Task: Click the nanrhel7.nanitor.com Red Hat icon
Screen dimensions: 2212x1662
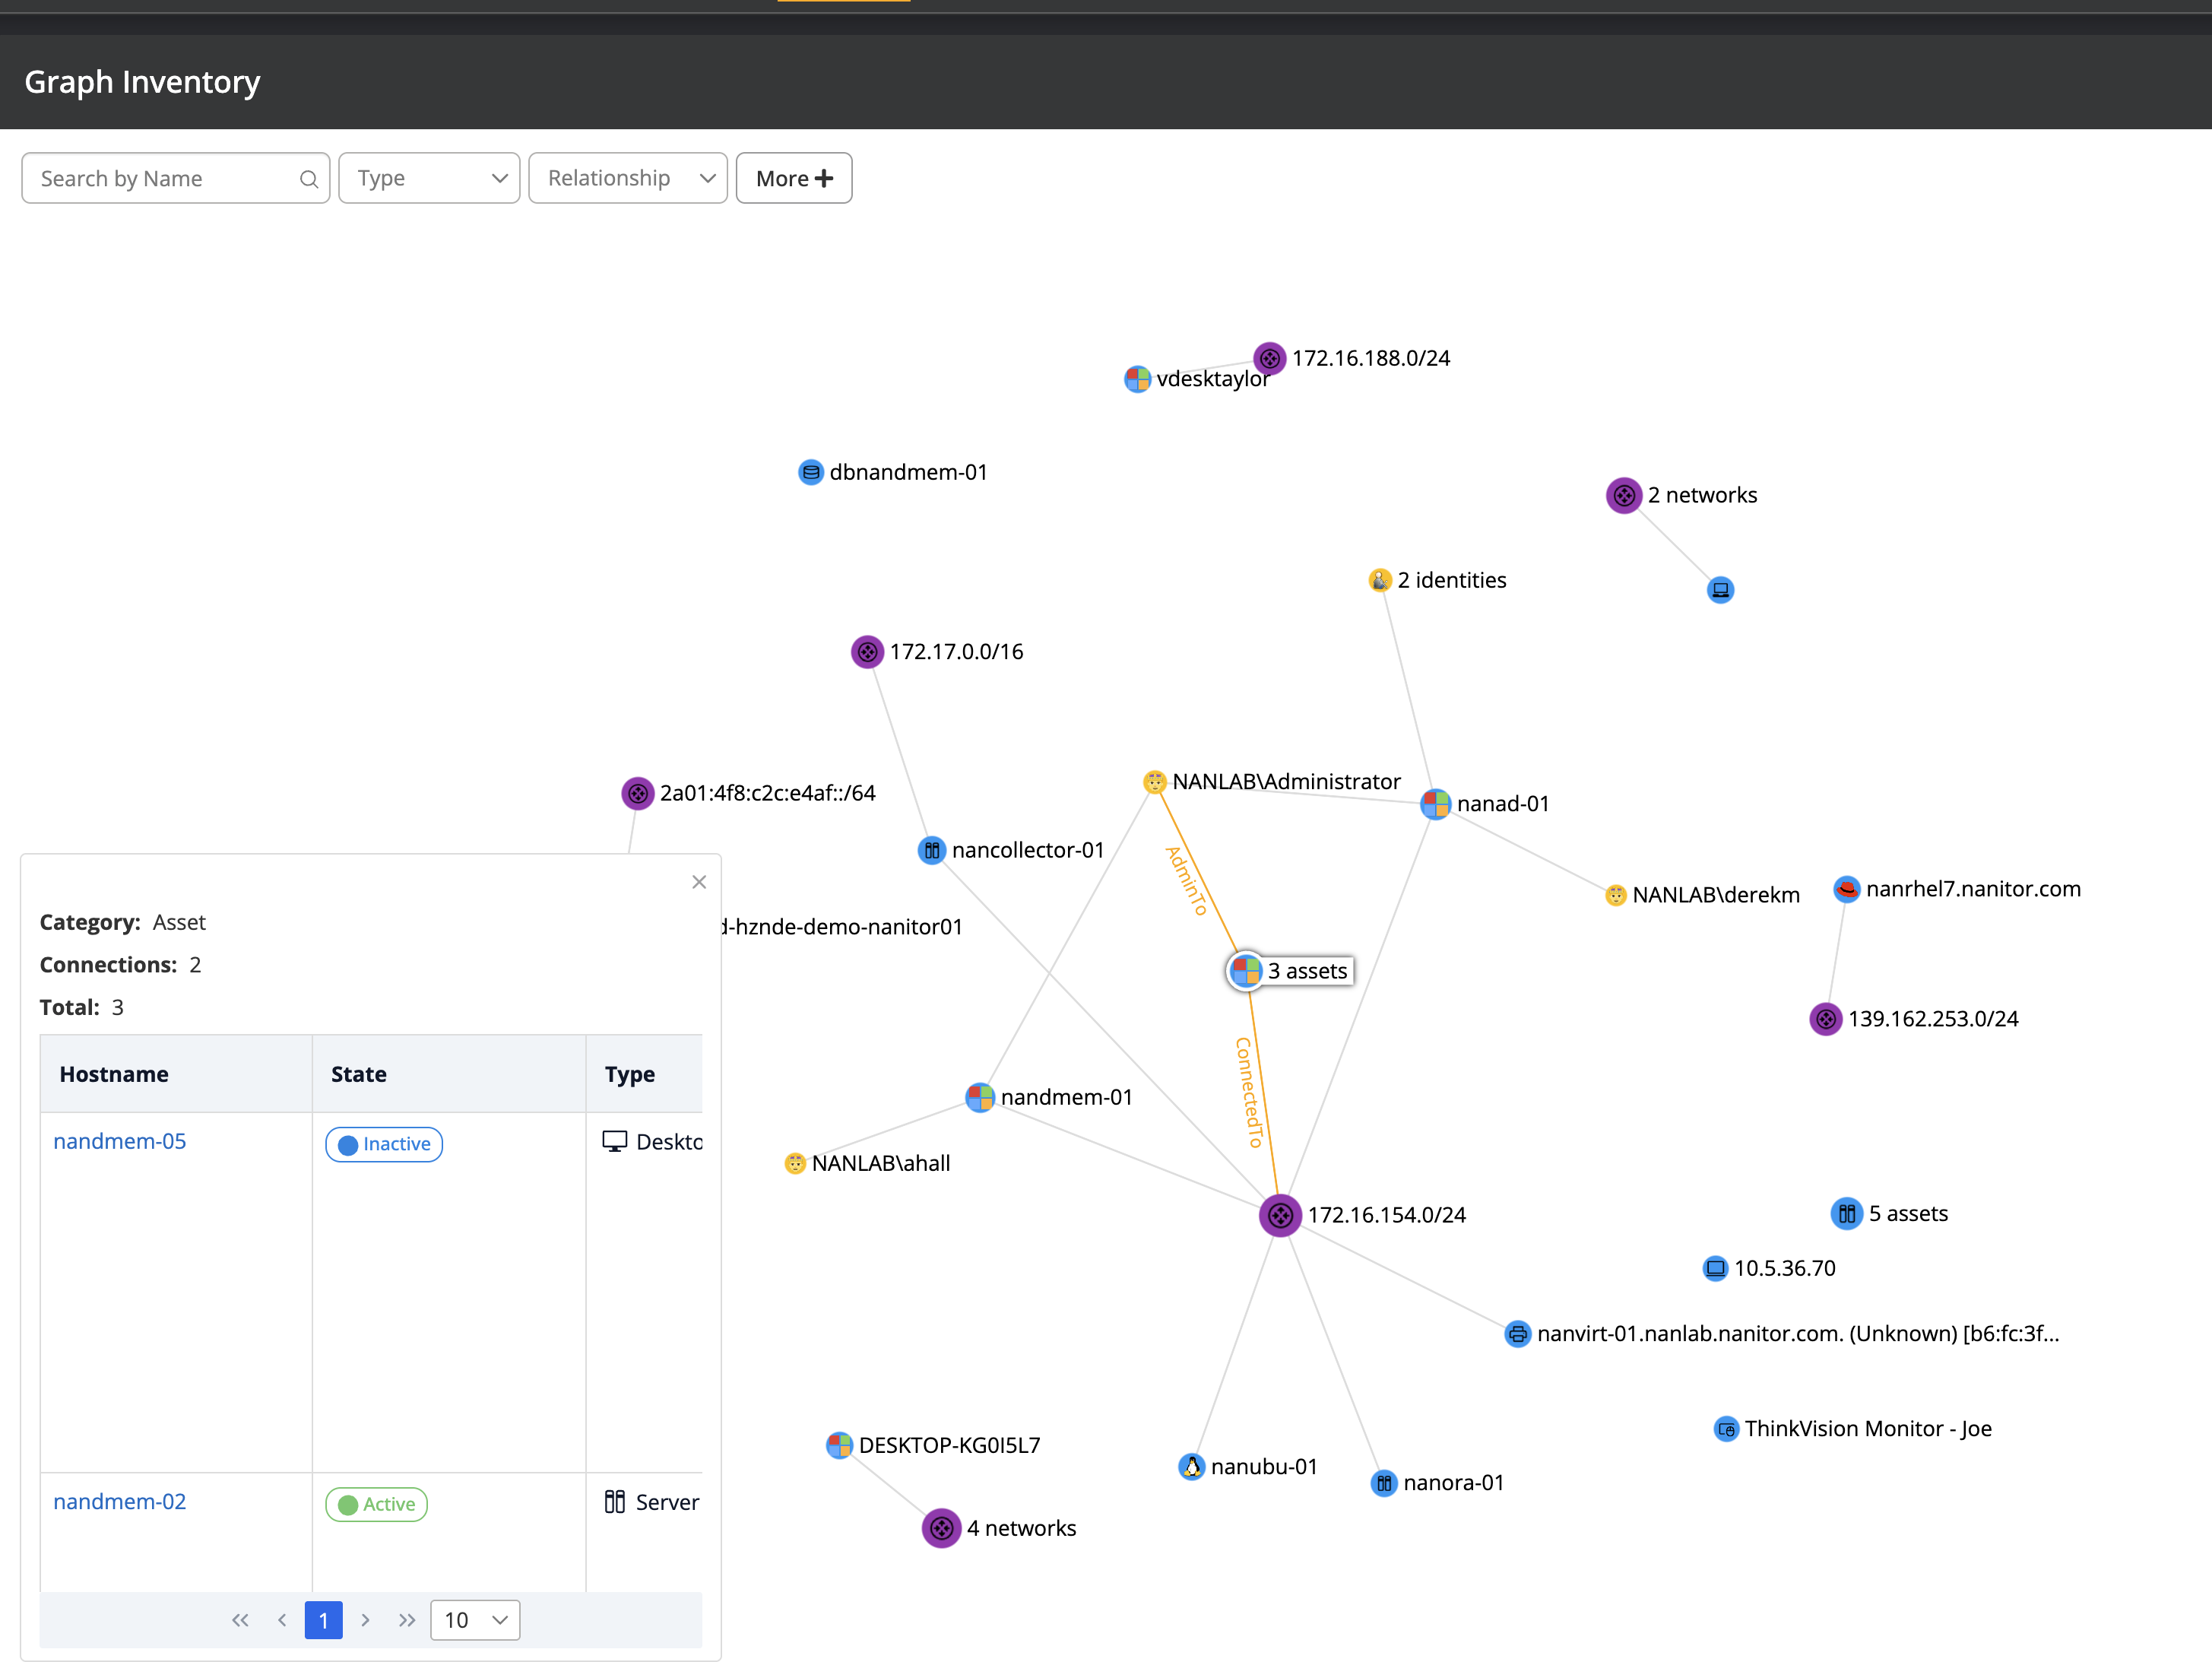Action: coord(1846,889)
